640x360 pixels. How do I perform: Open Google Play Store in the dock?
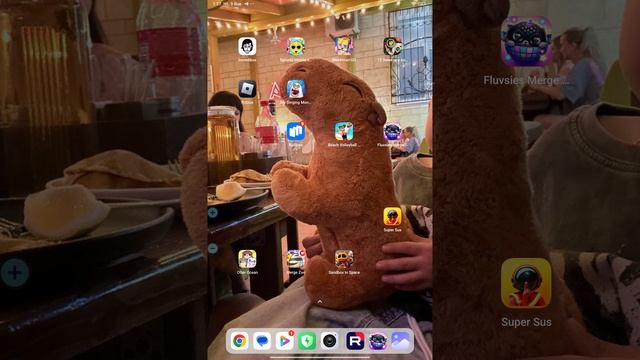(285, 341)
